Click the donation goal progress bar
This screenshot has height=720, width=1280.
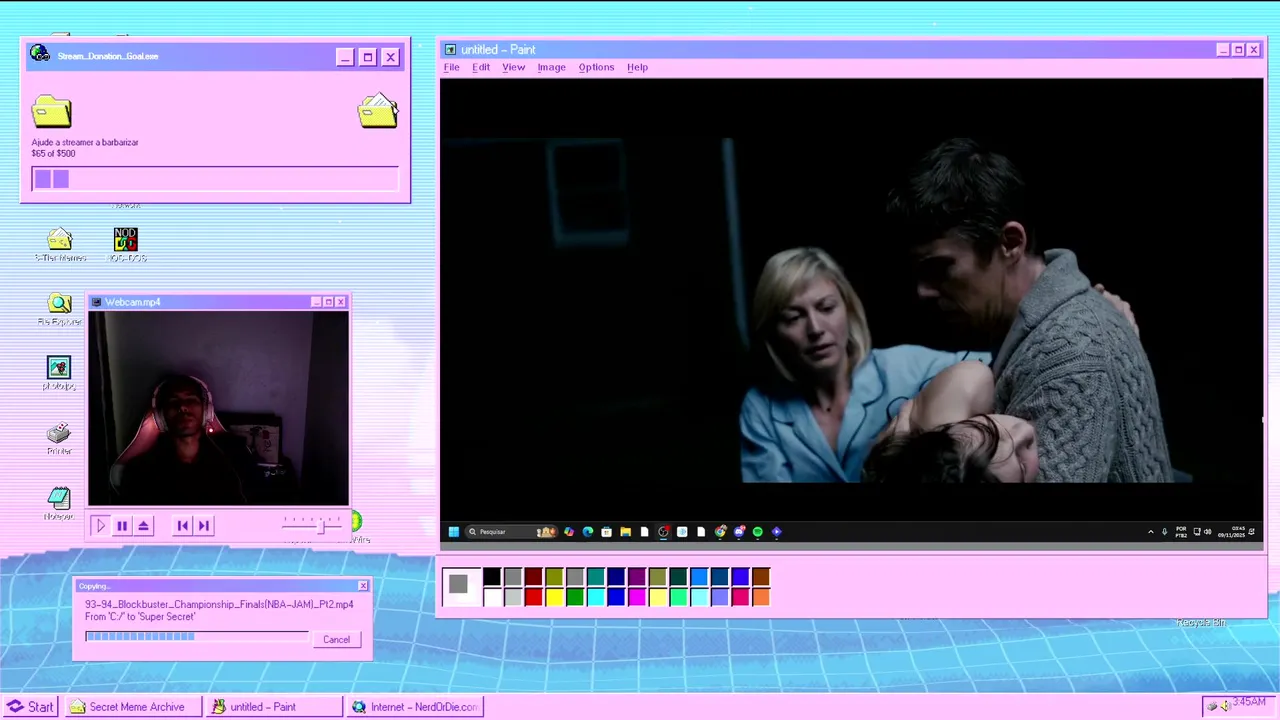tap(215, 179)
